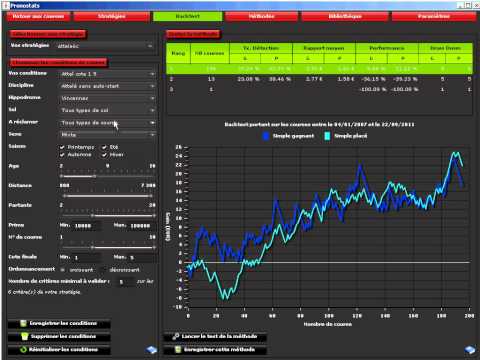Adjust the Distance range slider

(107, 196)
